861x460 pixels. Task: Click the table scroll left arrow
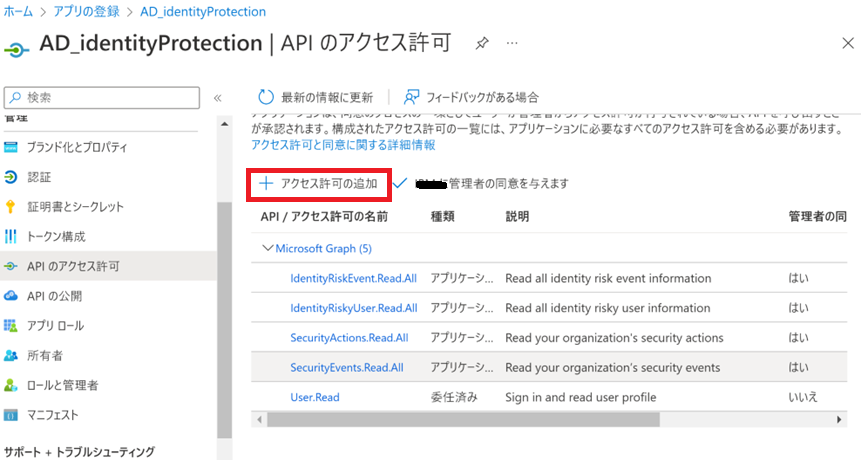point(259,420)
